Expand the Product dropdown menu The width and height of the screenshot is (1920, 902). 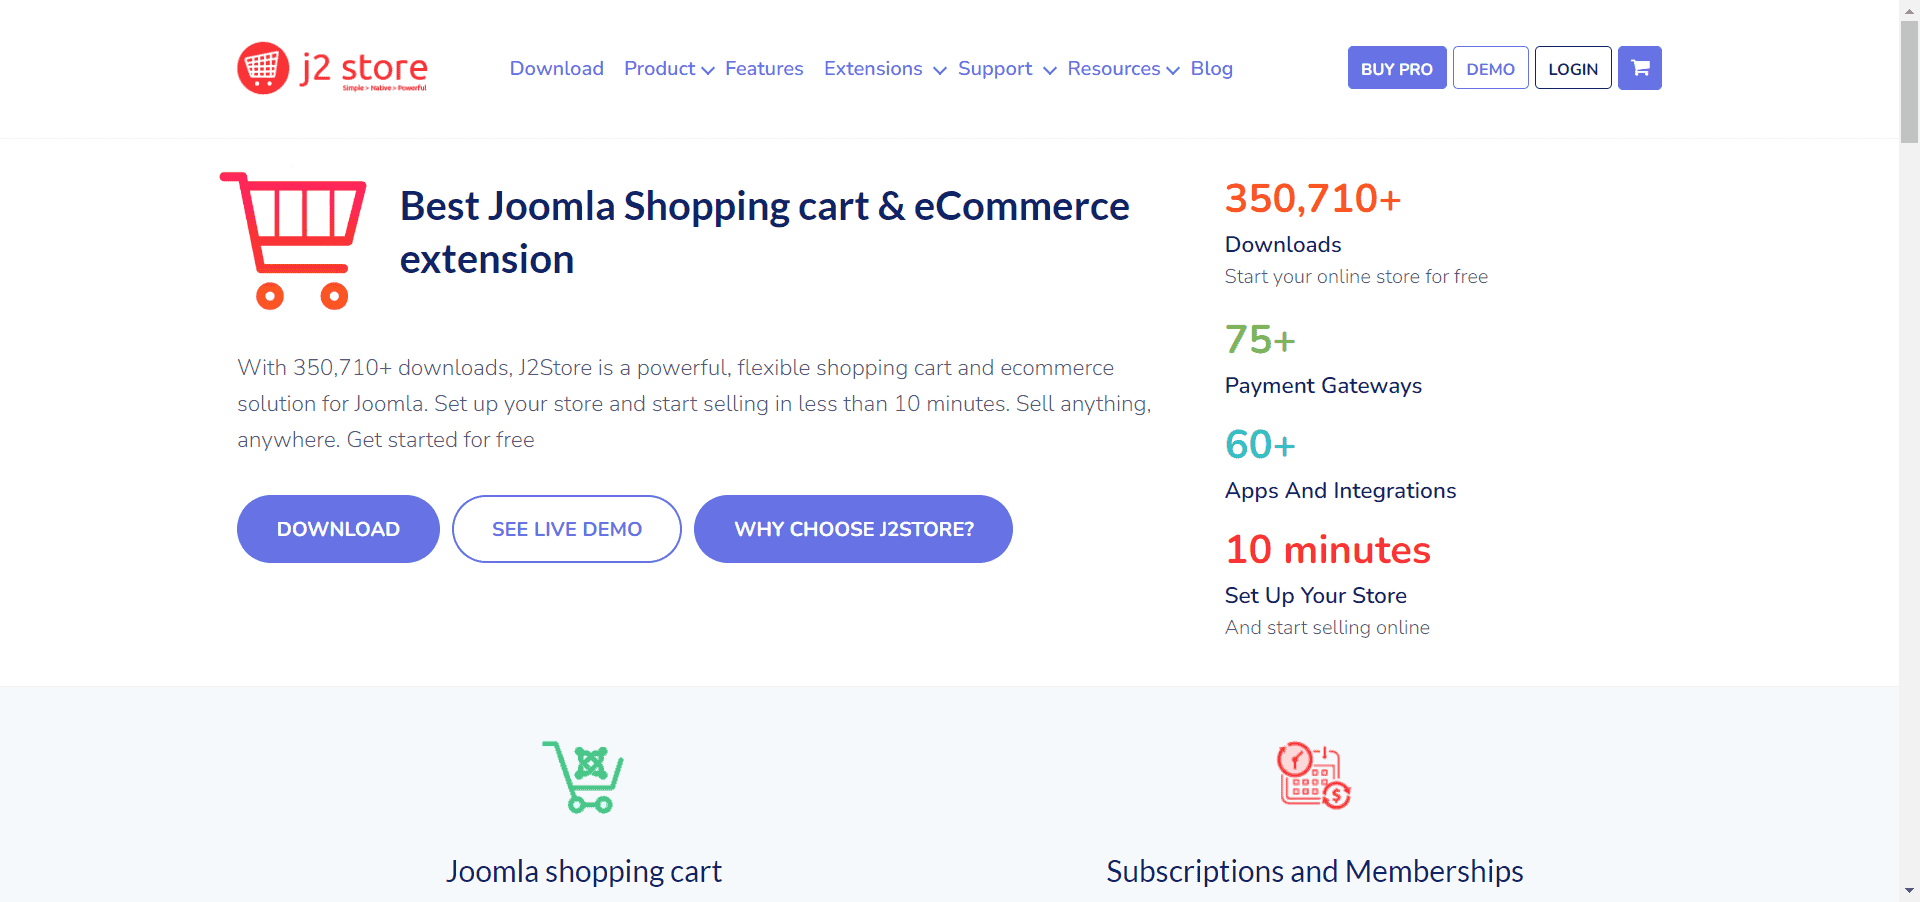coord(669,69)
